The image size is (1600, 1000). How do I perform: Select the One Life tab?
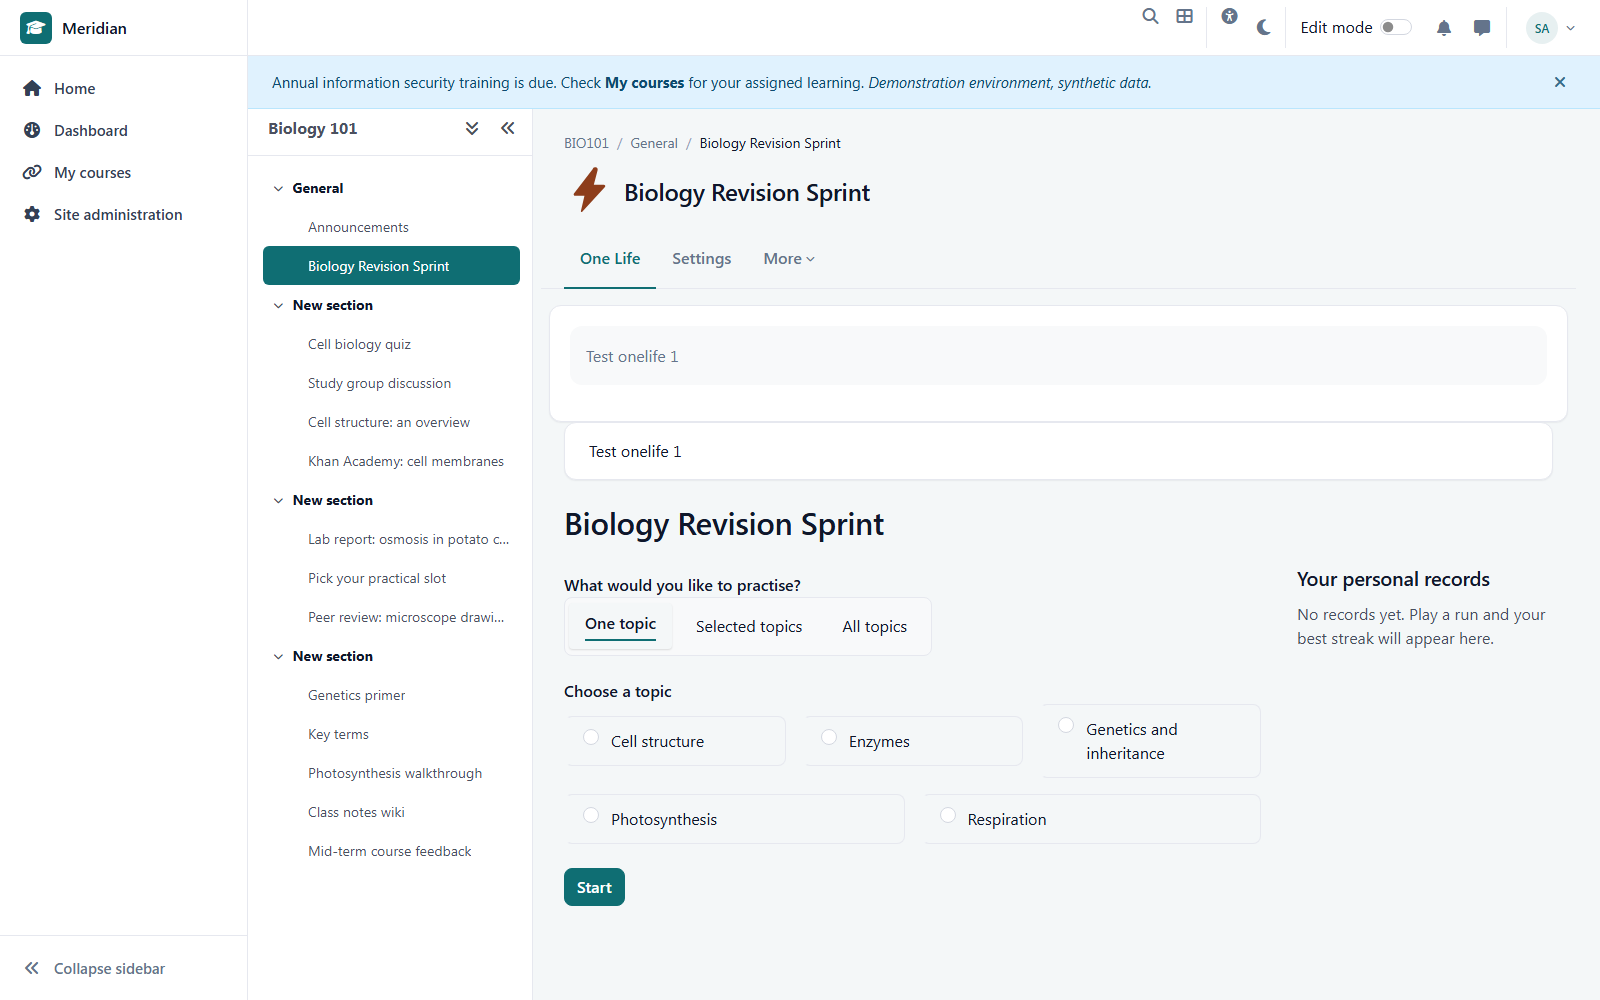(610, 259)
